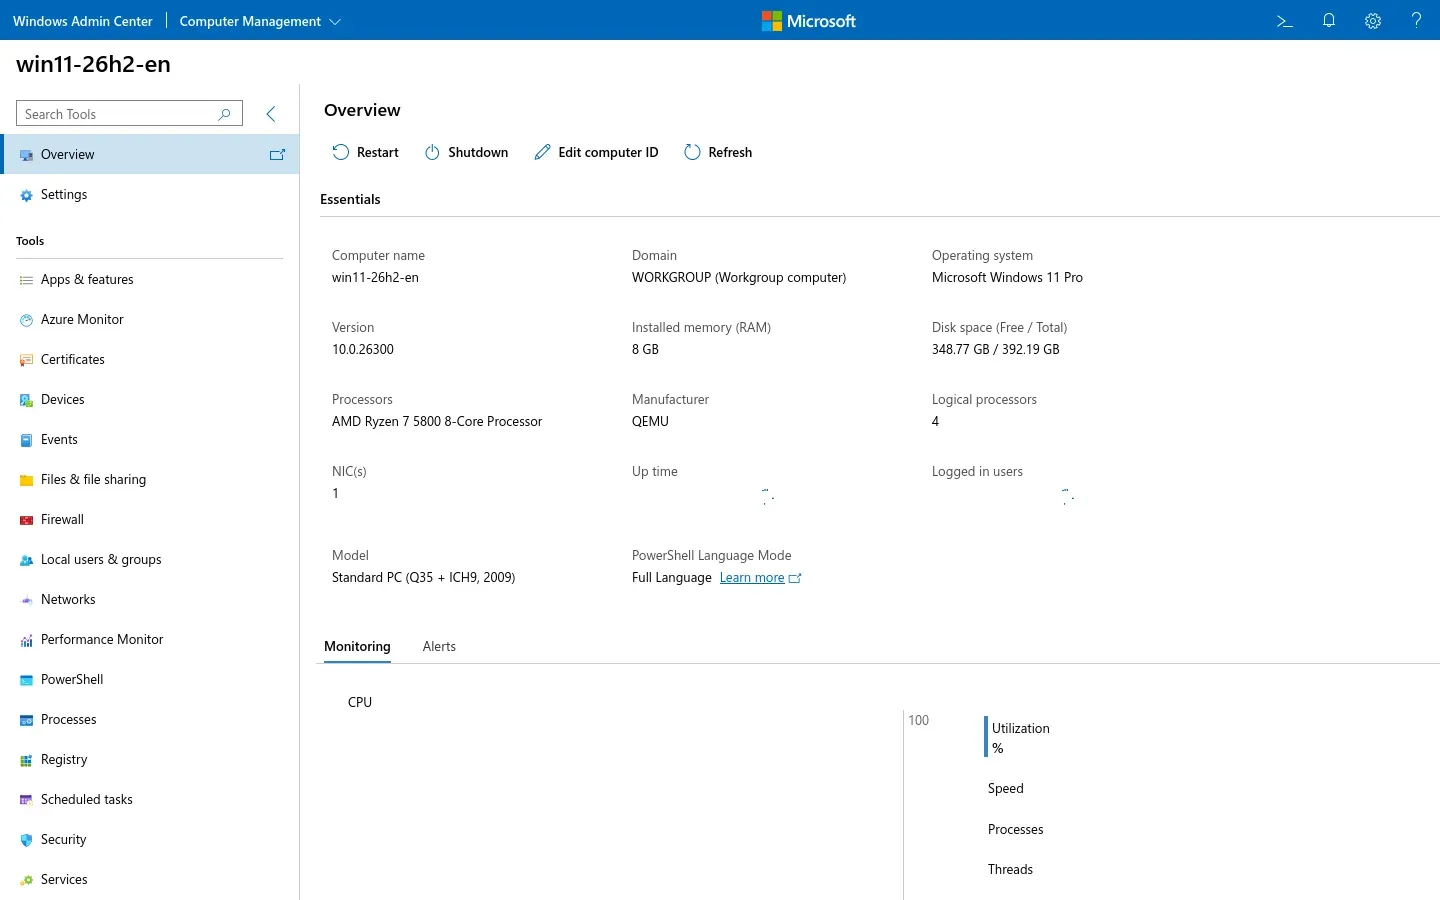
Task: Click the Files & file sharing folder icon
Action: (x=27, y=480)
